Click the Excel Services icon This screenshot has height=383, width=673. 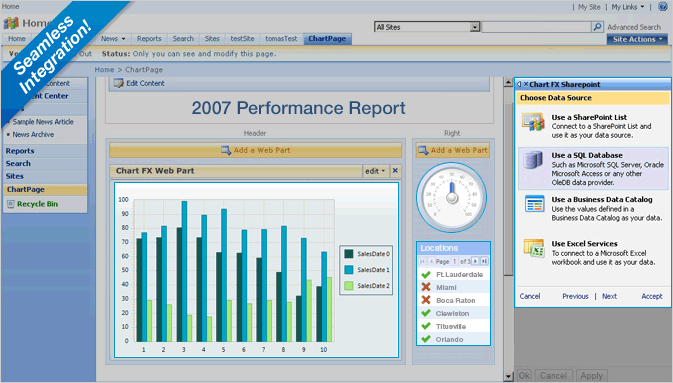tap(534, 248)
